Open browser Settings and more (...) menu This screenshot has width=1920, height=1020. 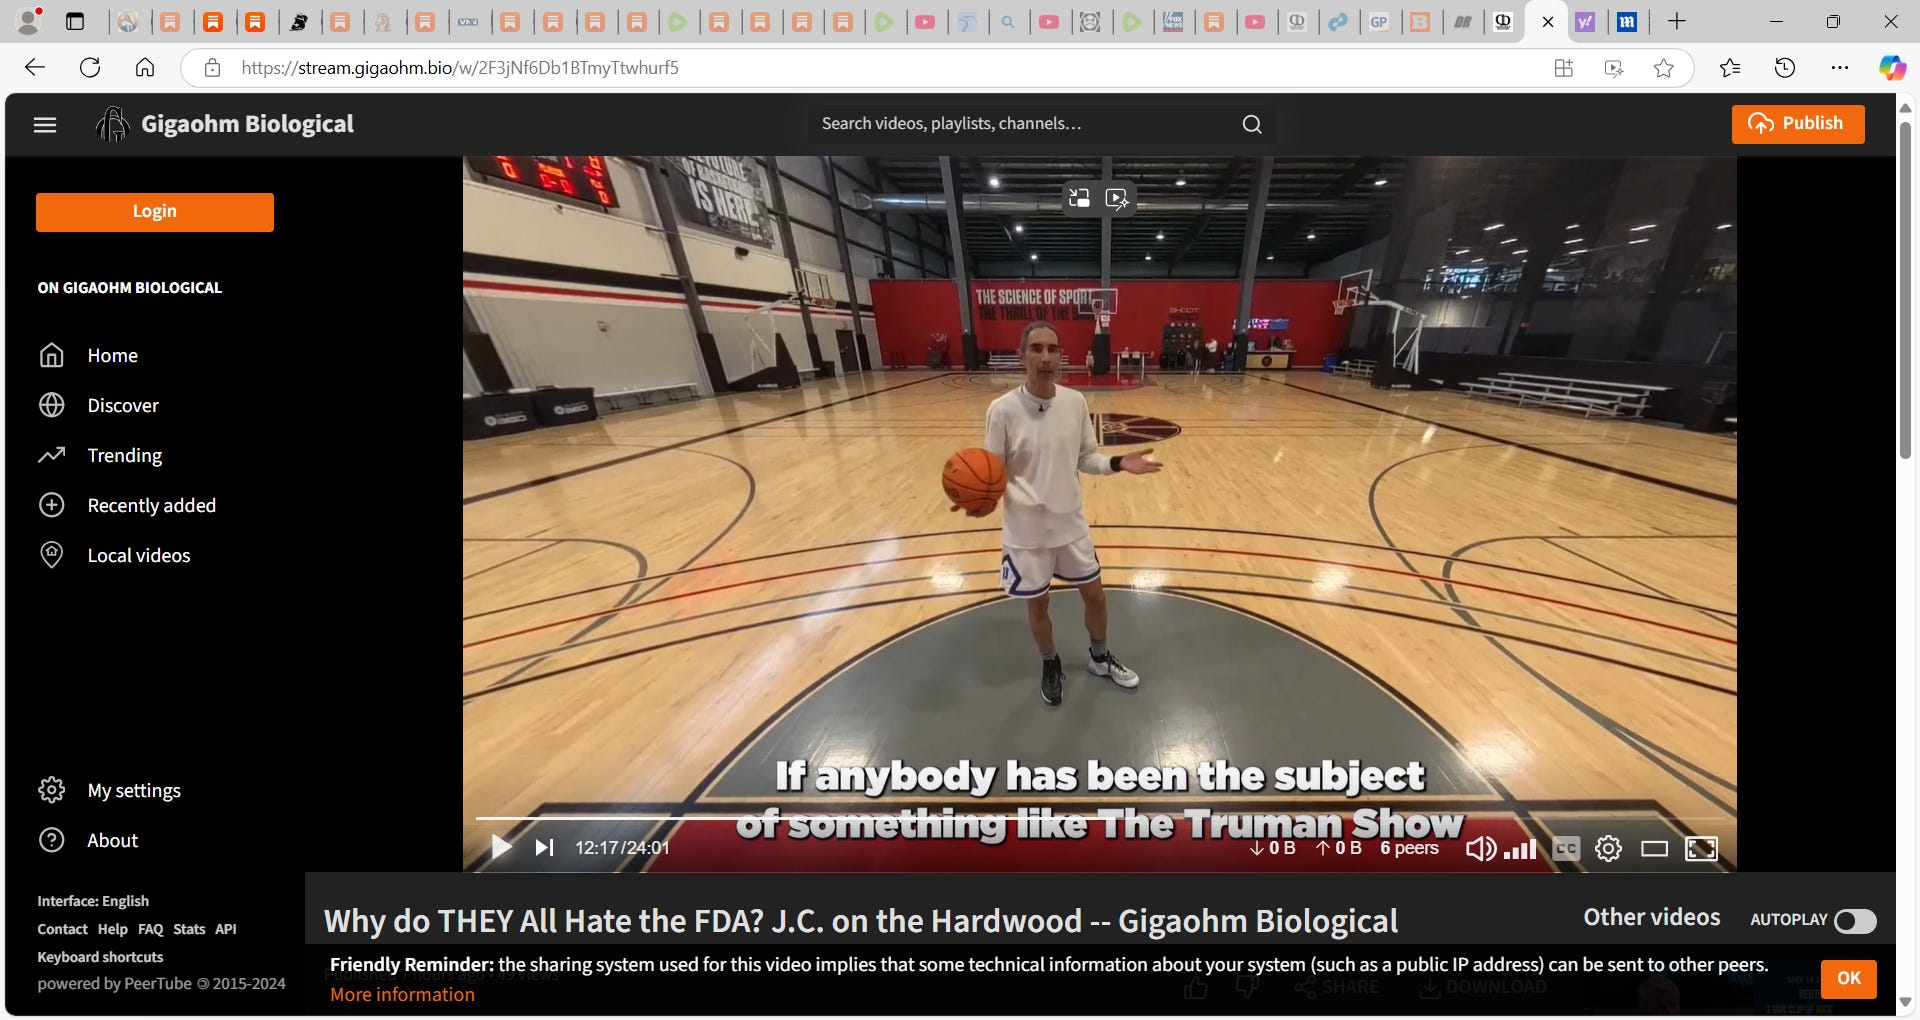coord(1840,68)
